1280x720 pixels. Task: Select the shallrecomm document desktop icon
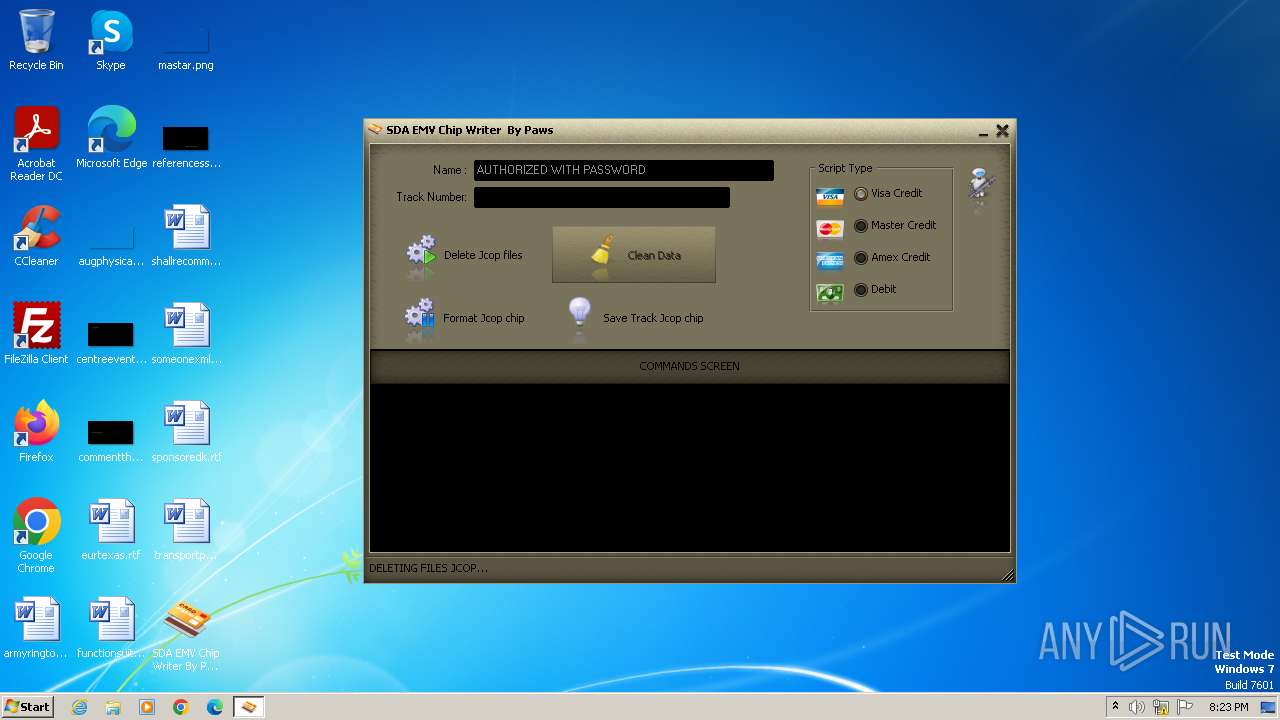tap(186, 236)
